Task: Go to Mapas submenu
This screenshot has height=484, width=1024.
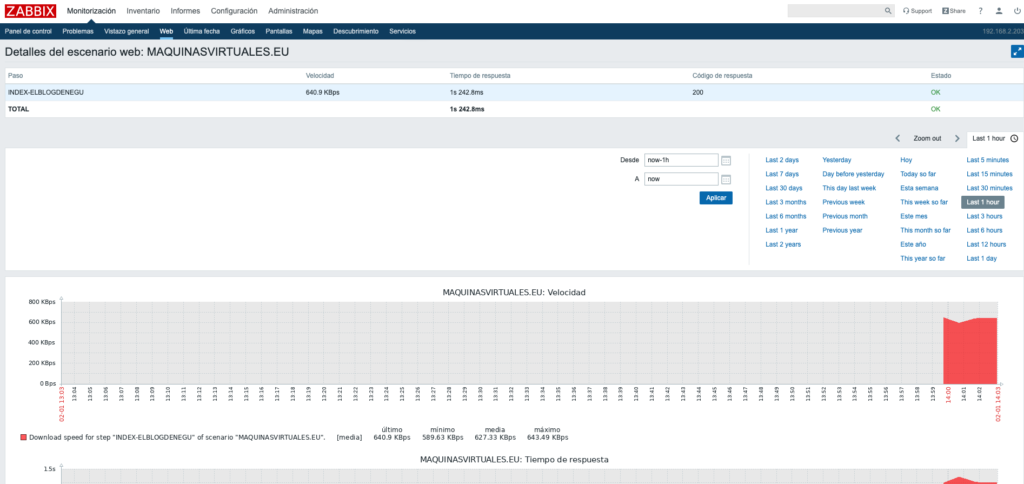Action: [x=313, y=31]
